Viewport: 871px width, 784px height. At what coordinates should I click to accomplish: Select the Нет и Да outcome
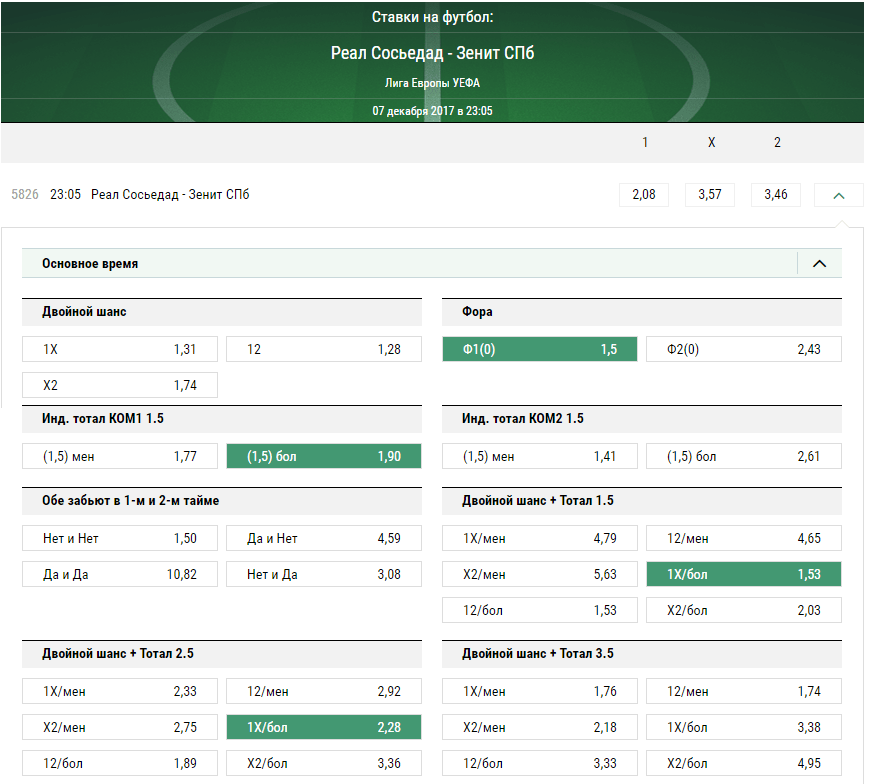(x=324, y=574)
